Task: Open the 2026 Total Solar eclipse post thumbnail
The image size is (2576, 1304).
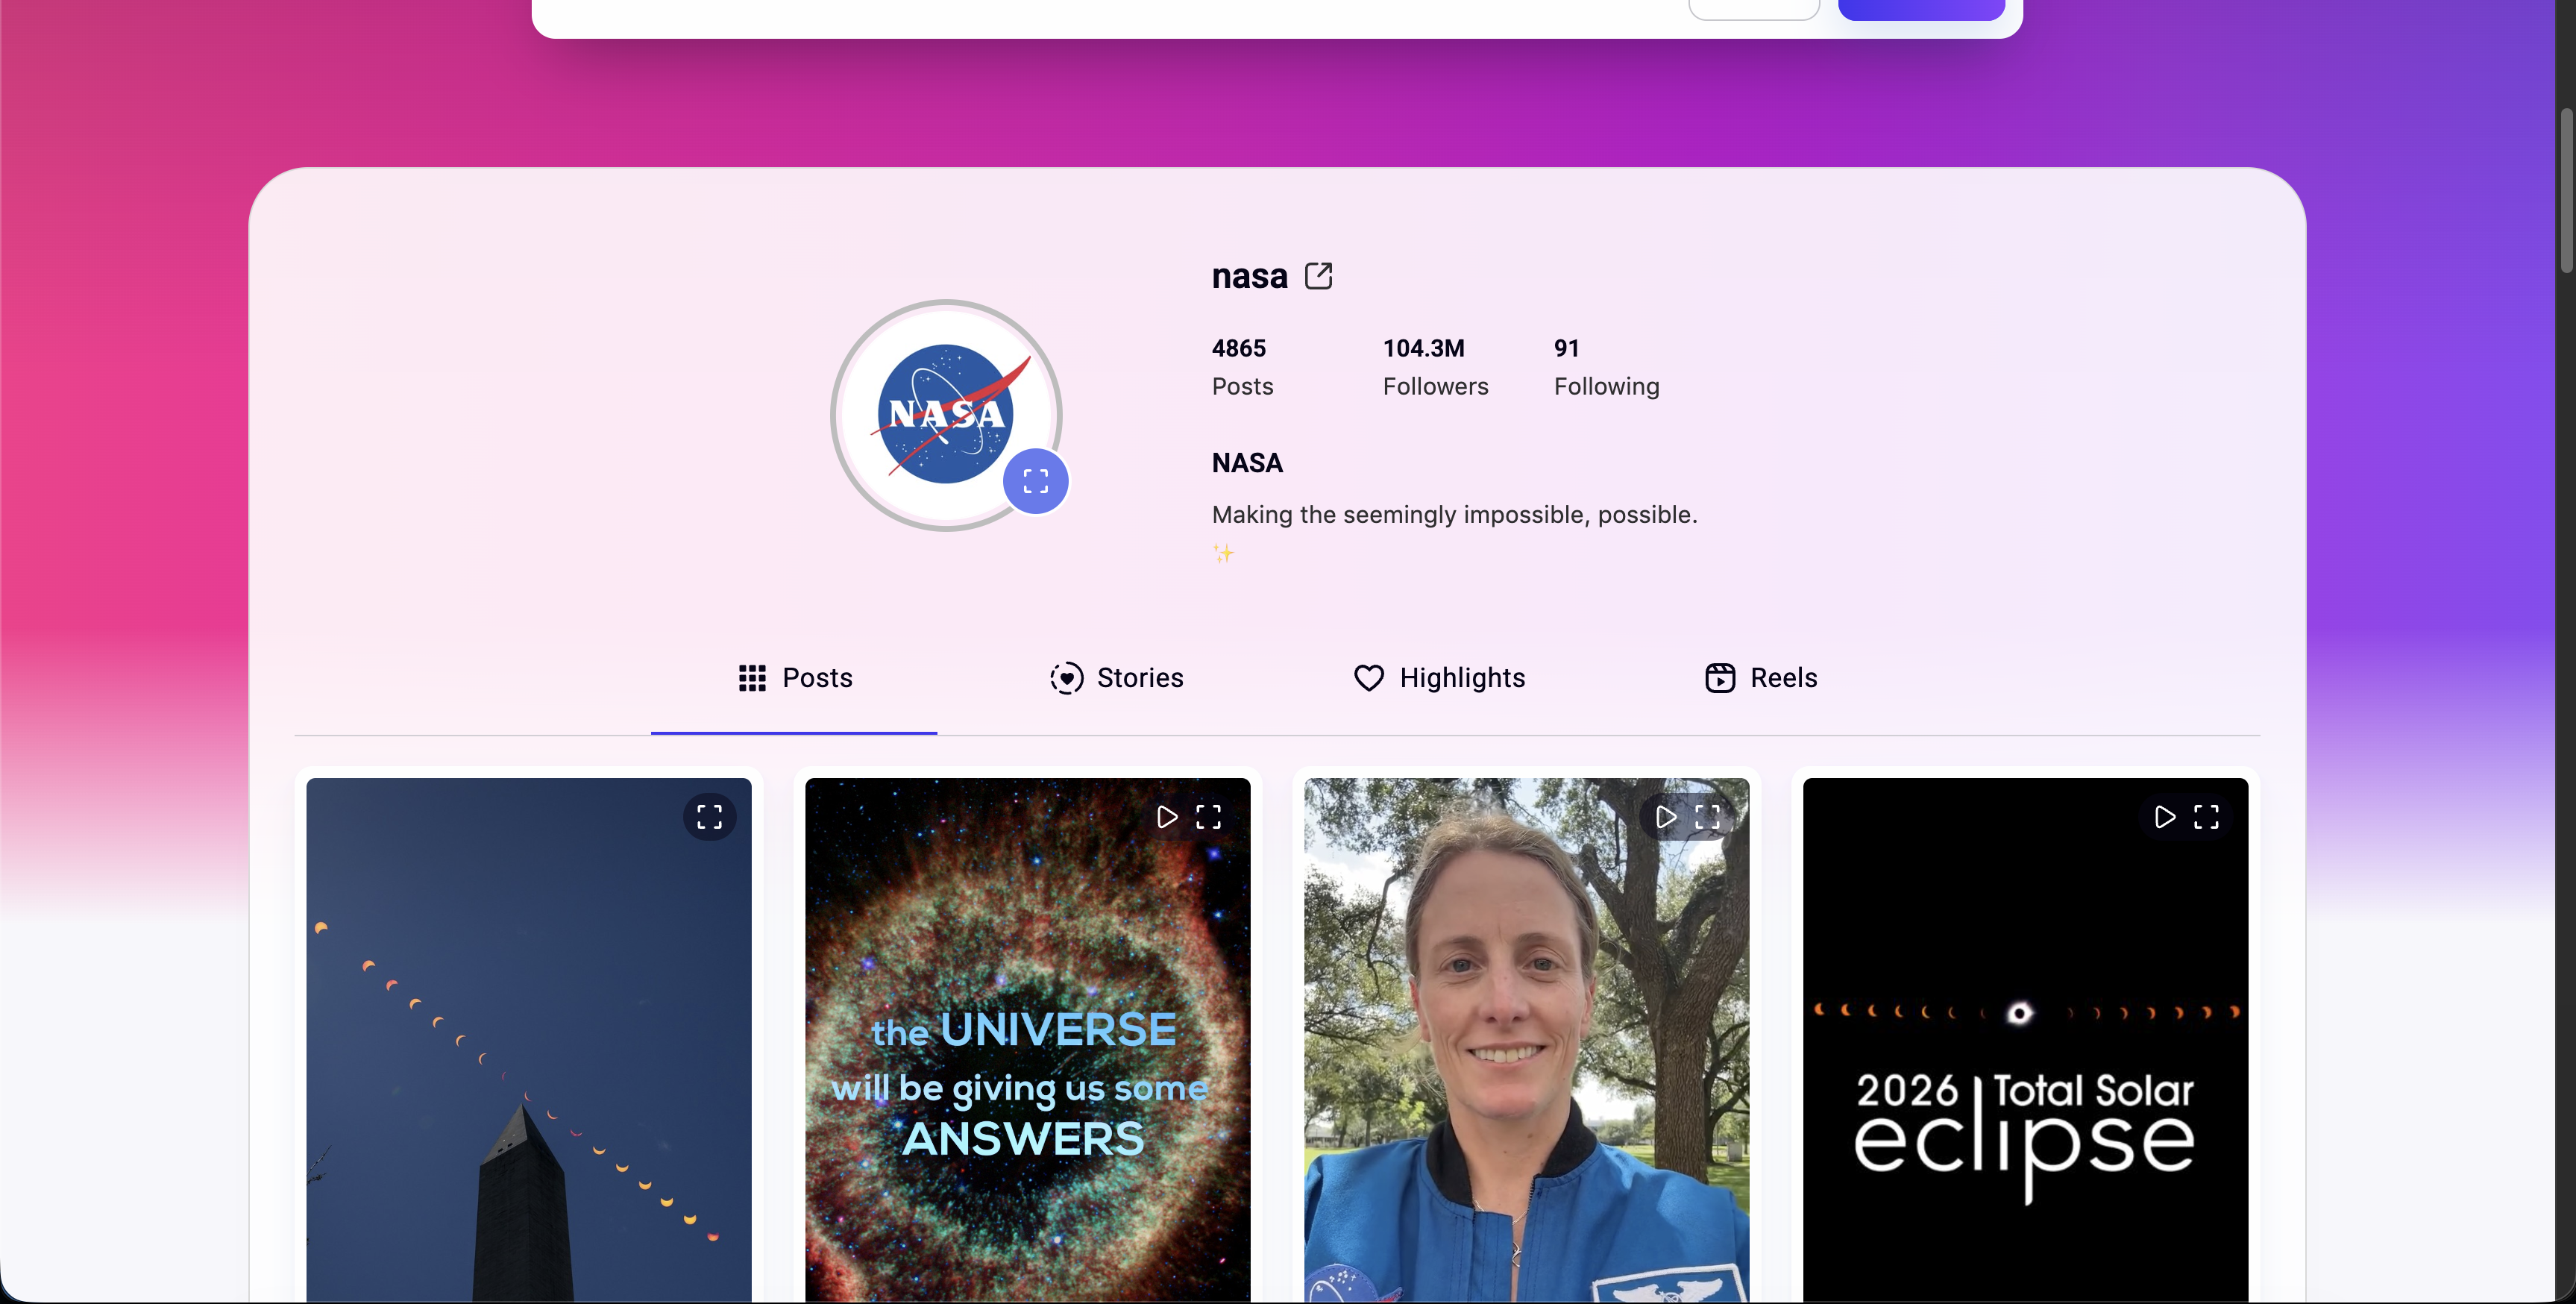Action: pos(2026,1040)
